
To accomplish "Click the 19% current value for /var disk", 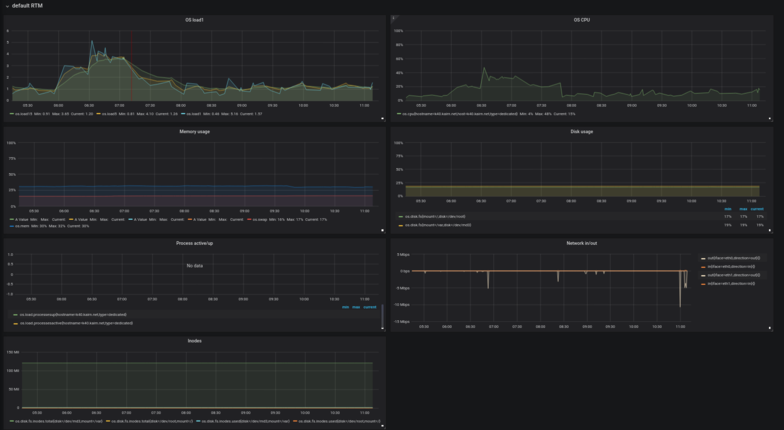I will [760, 225].
